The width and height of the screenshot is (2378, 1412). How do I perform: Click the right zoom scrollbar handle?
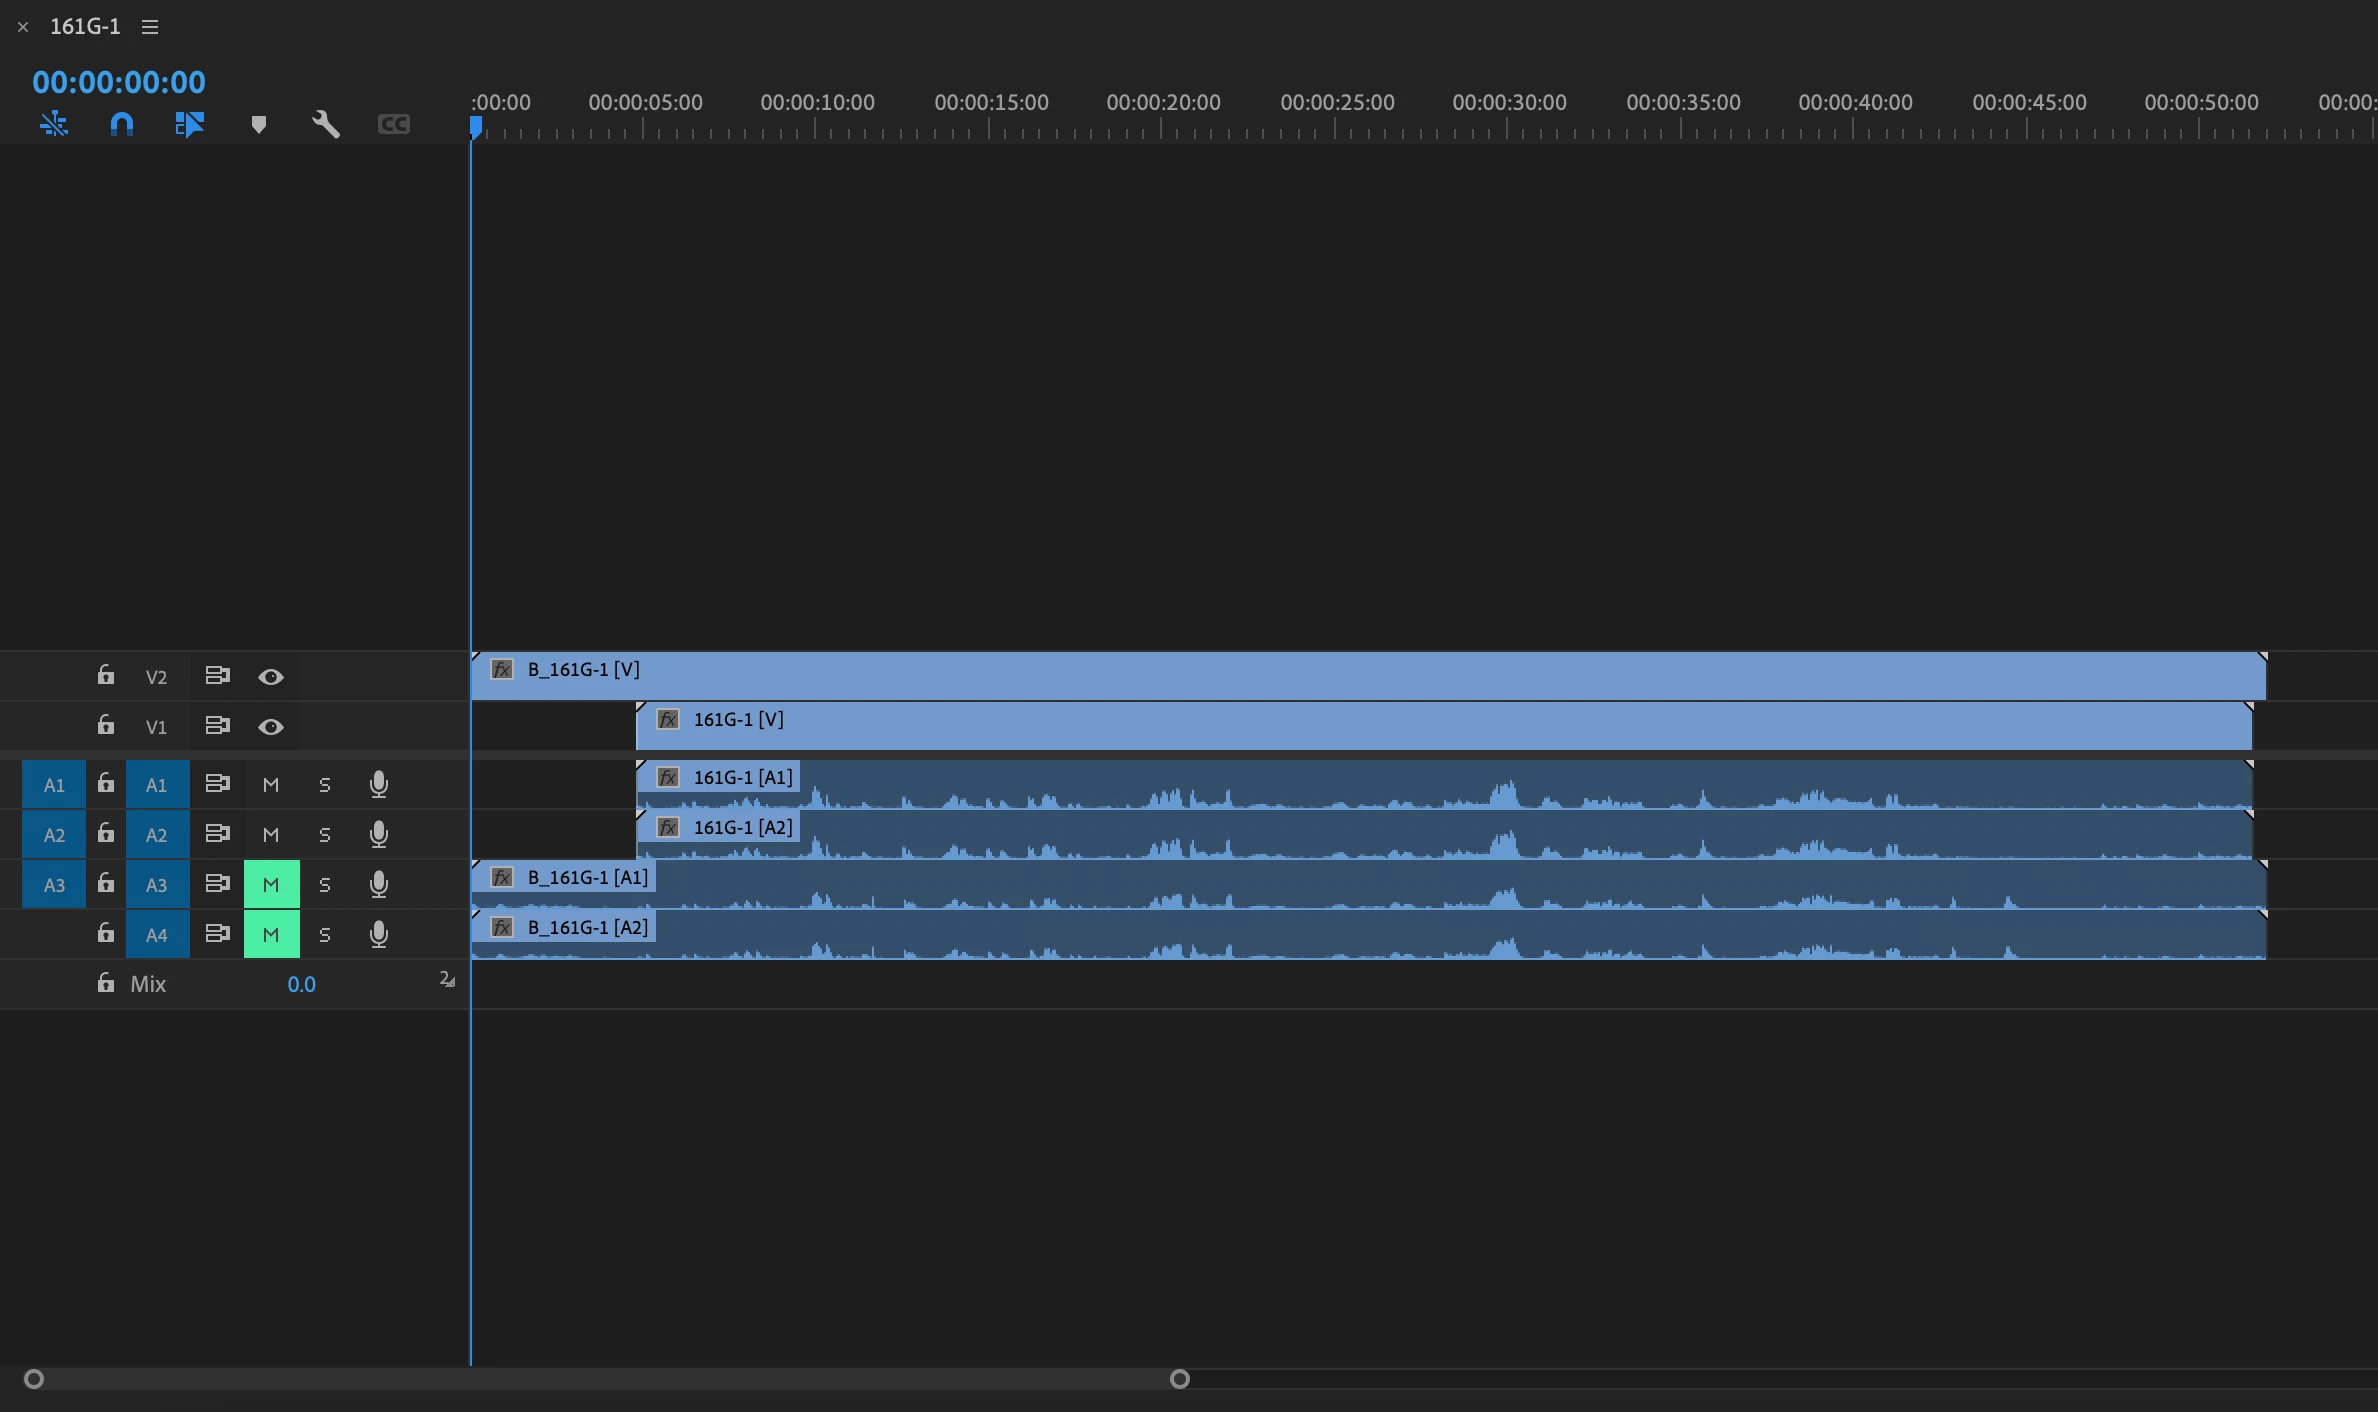click(1180, 1379)
